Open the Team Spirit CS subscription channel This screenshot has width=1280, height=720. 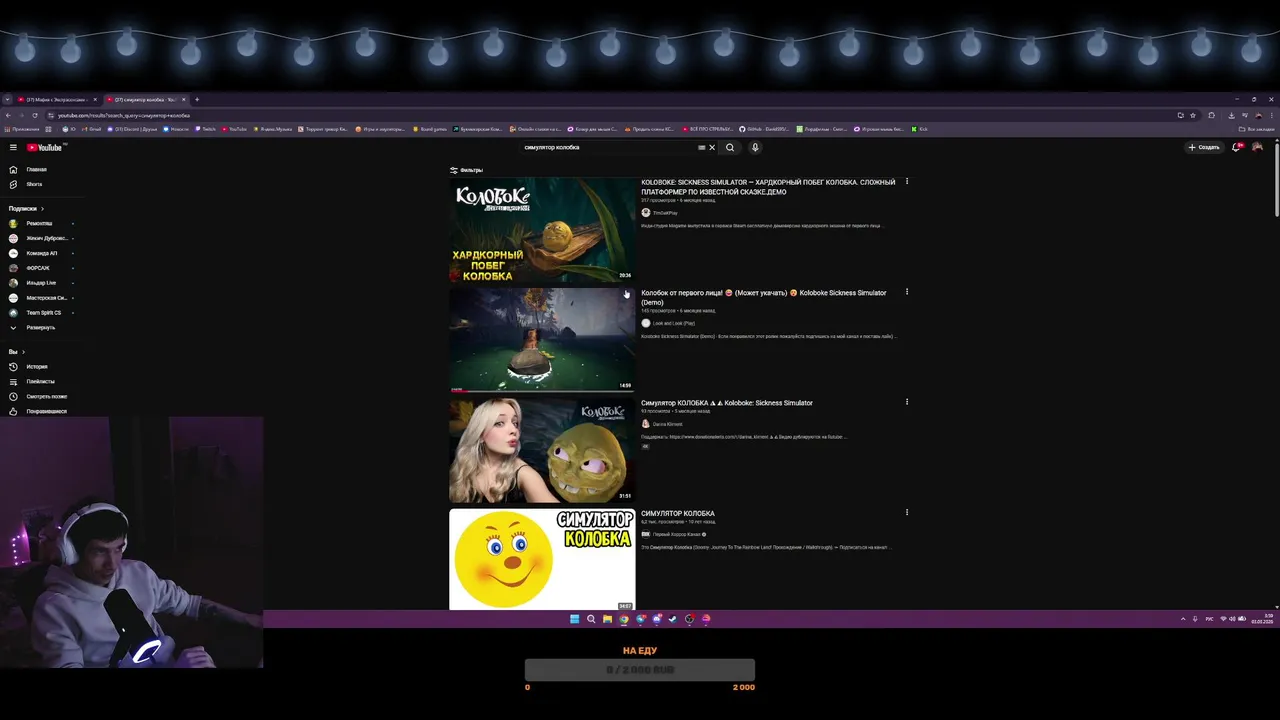point(43,312)
